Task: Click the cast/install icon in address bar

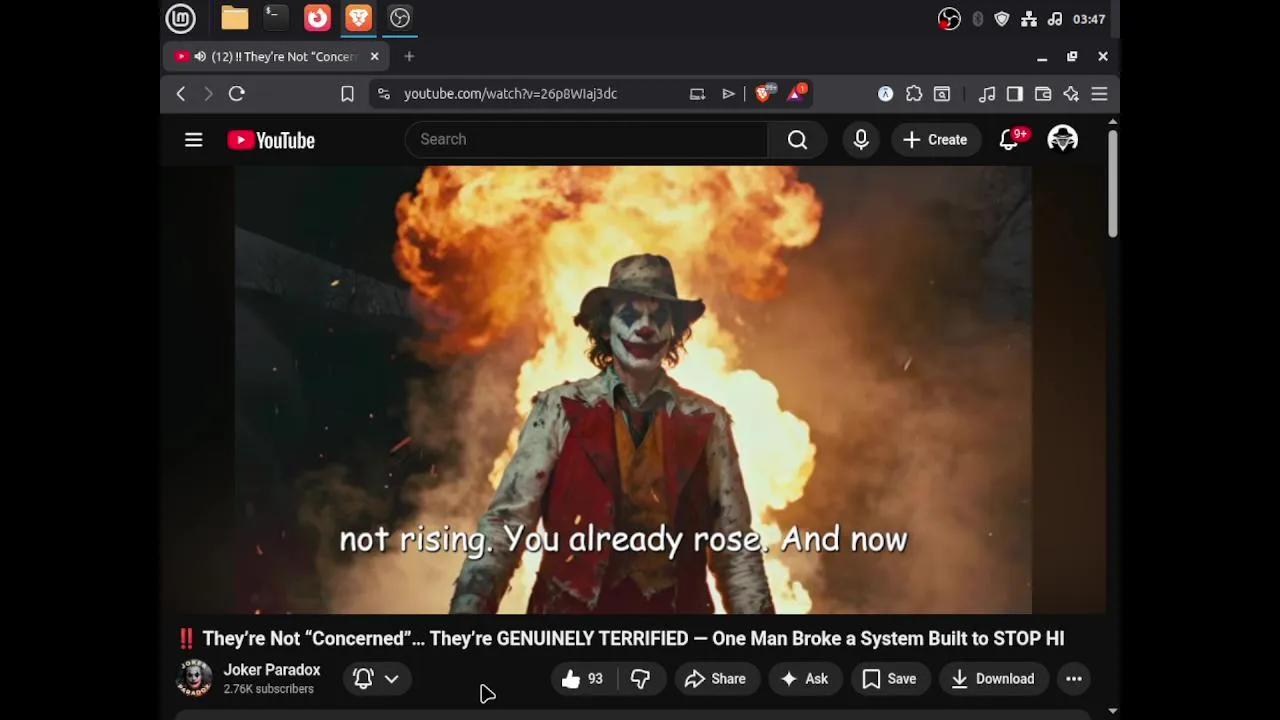Action: point(697,94)
